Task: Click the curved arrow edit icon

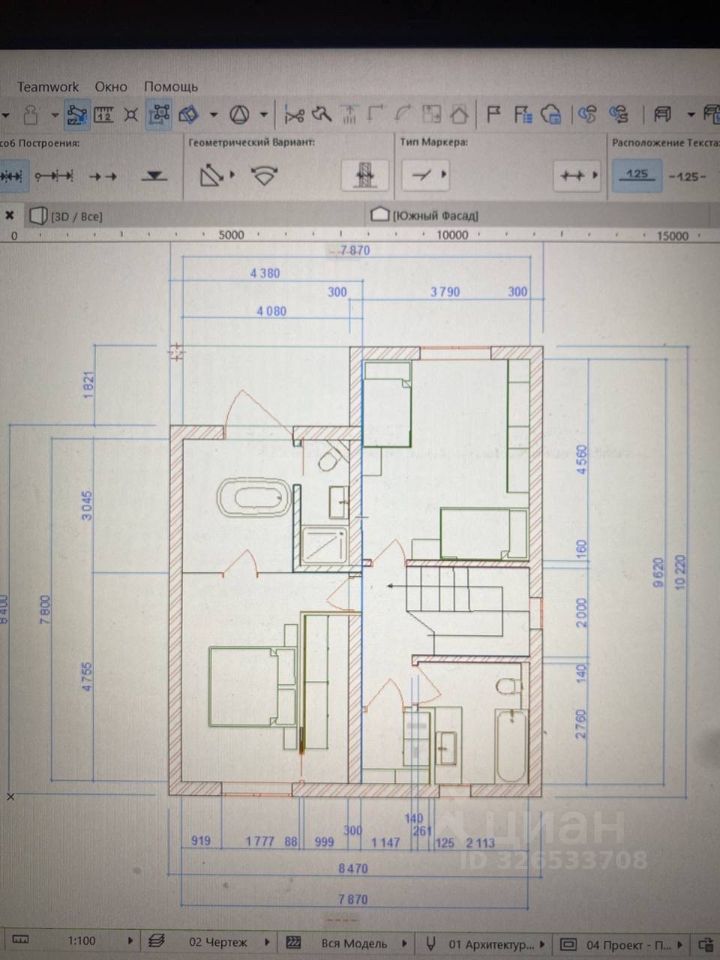Action: [x=403, y=114]
